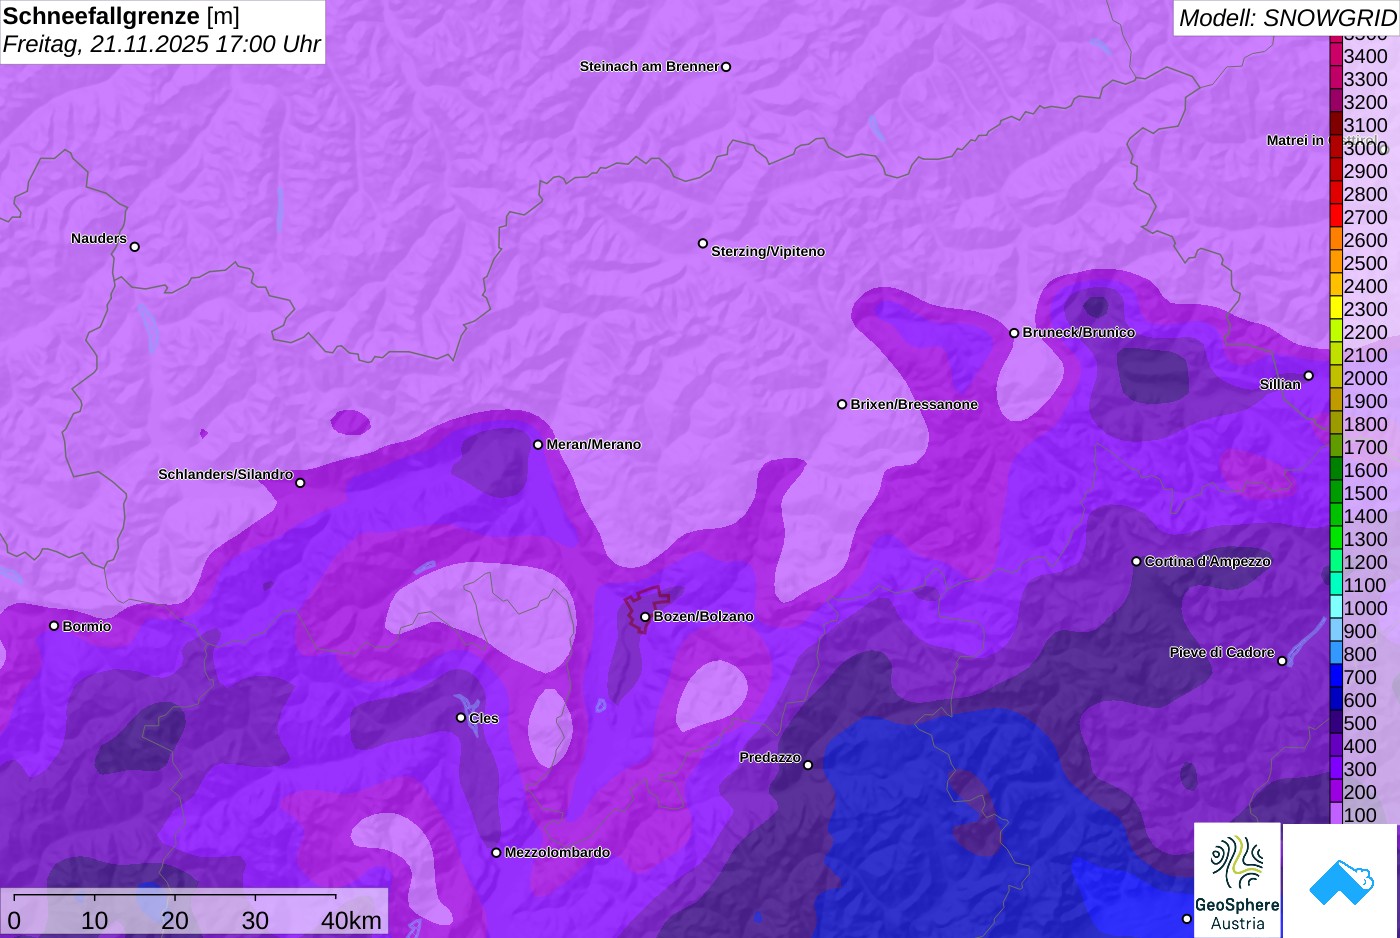This screenshot has width=1400, height=938.
Task: Click the Meran/Merano location dot
Action: click(538, 444)
